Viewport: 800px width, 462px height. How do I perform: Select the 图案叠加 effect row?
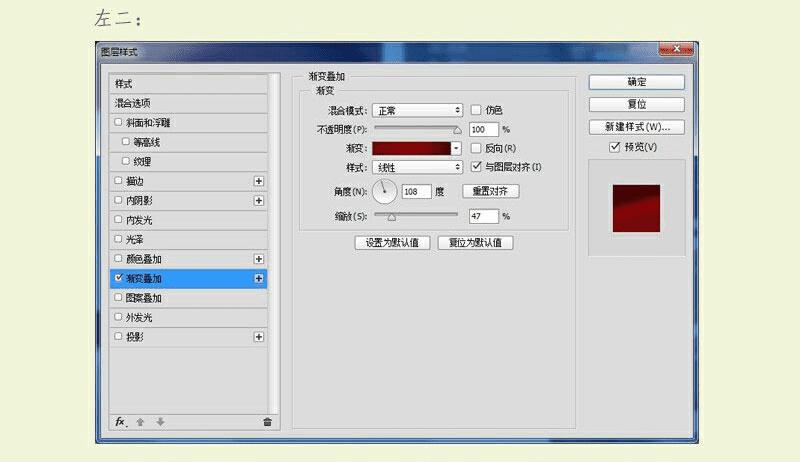(x=188, y=298)
